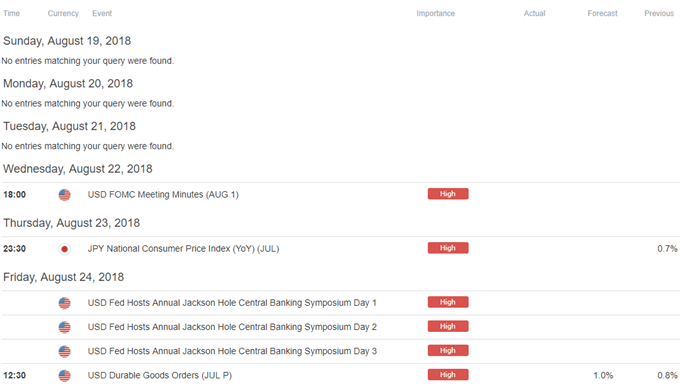The width and height of the screenshot is (680, 389).
Task: Click the High badge for JPY Consumer Price Index
Action: click(x=448, y=248)
